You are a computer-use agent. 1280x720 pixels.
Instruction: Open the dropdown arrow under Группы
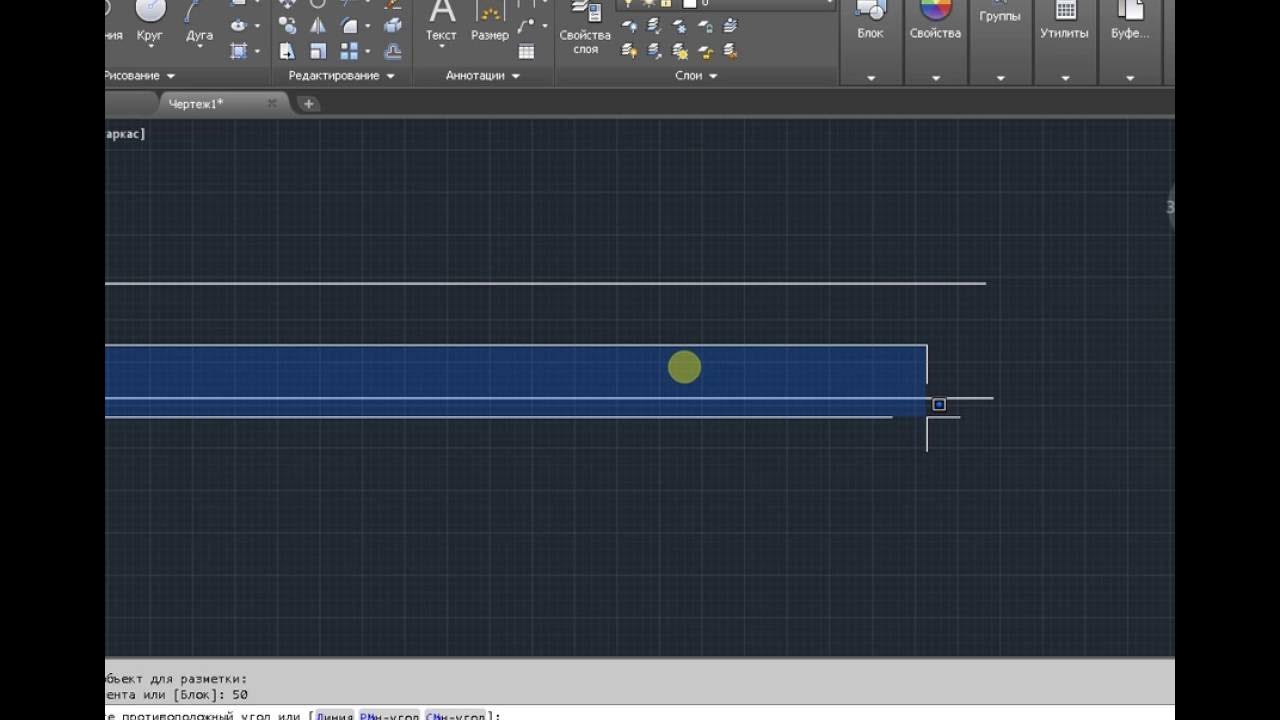(x=1000, y=78)
